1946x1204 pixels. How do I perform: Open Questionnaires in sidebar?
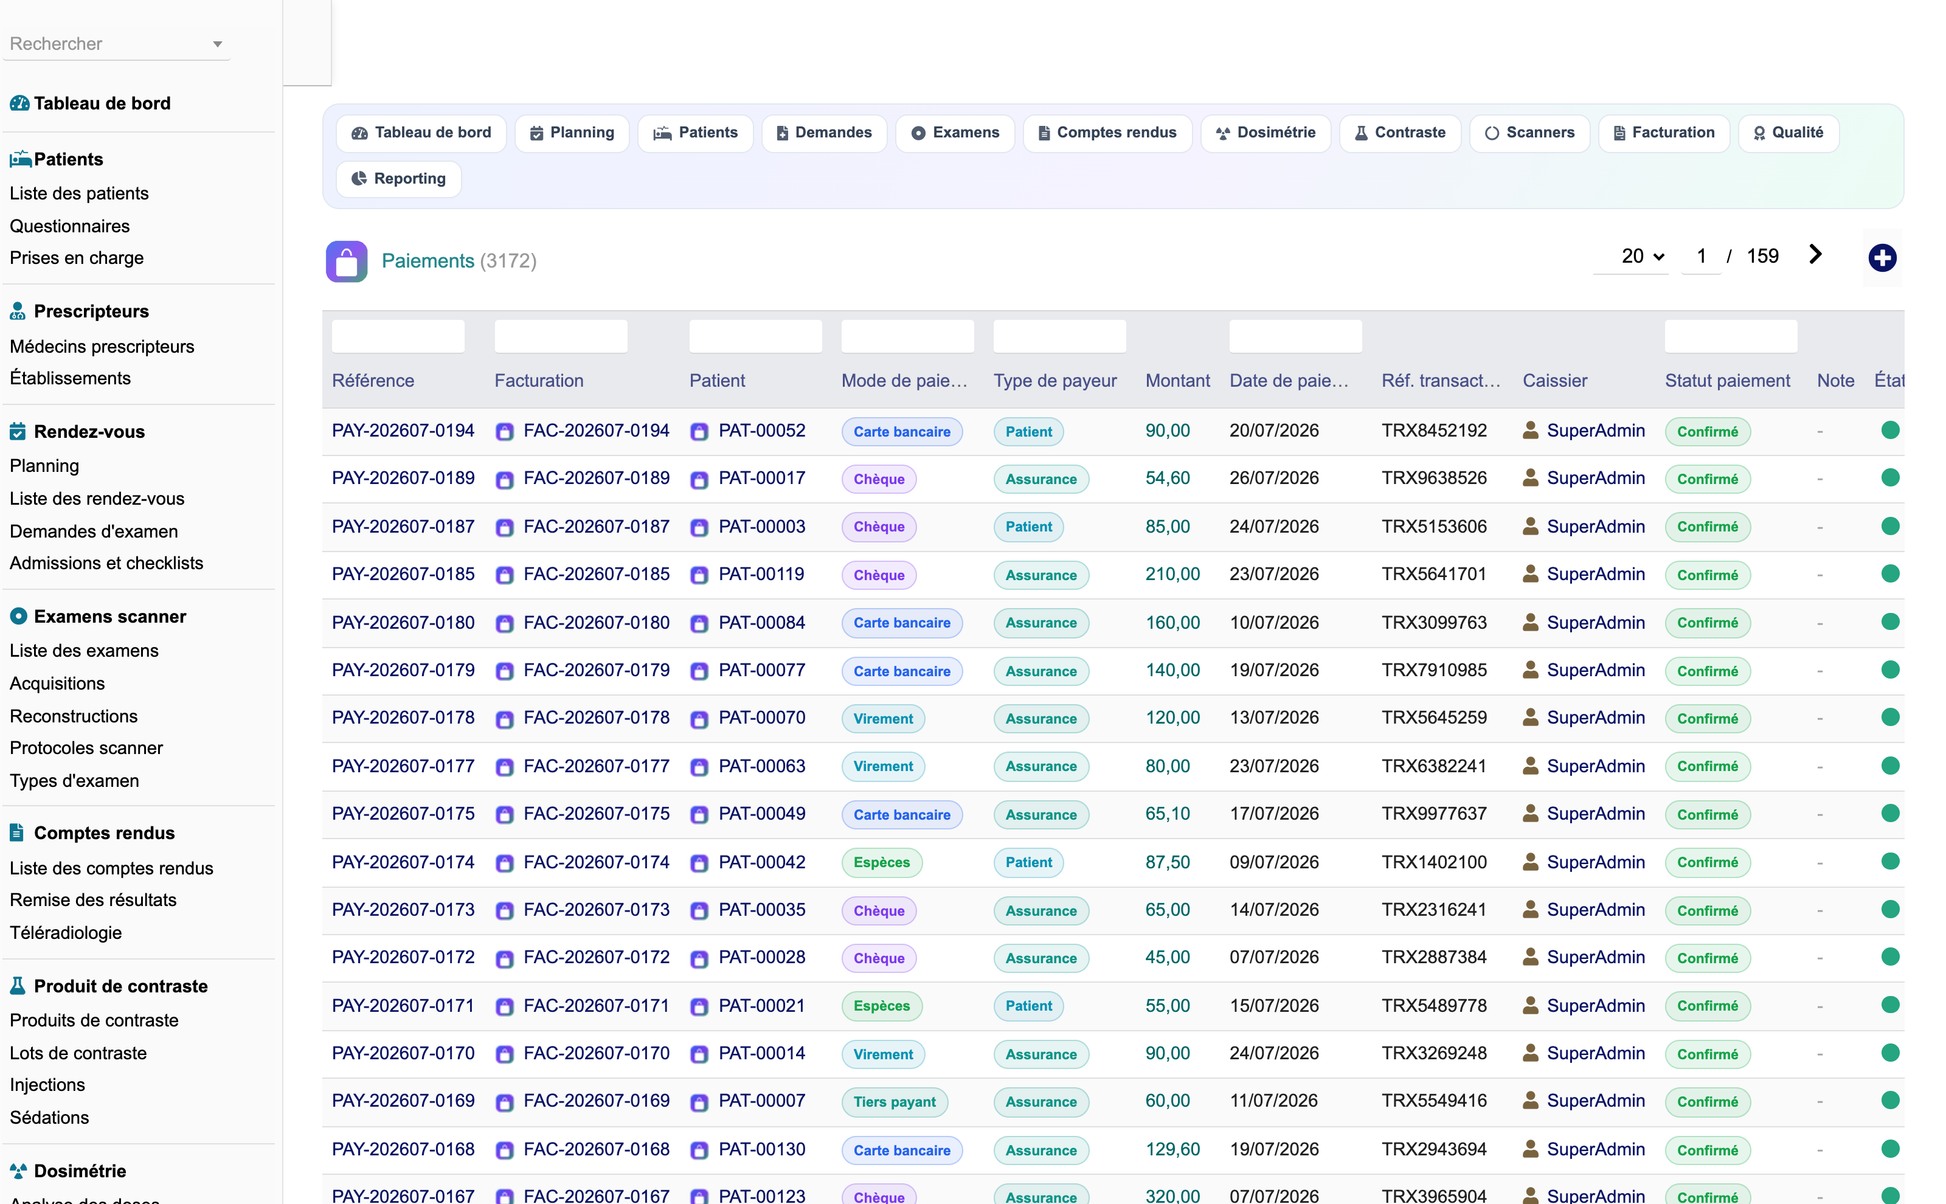[x=70, y=226]
